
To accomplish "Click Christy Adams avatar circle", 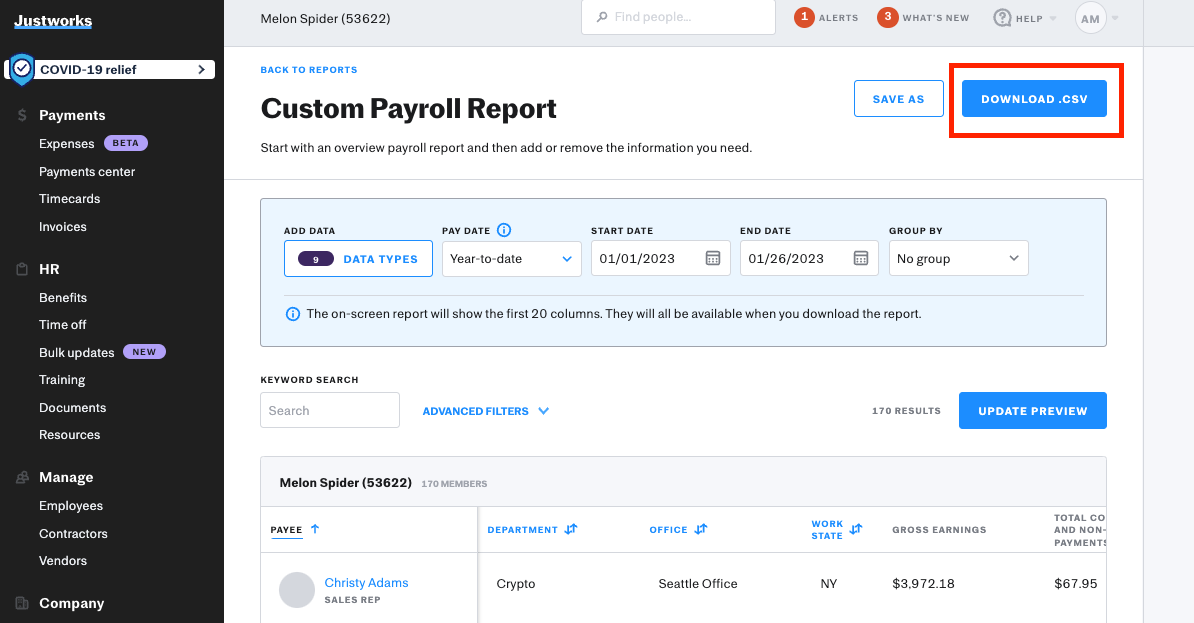I will [x=297, y=590].
